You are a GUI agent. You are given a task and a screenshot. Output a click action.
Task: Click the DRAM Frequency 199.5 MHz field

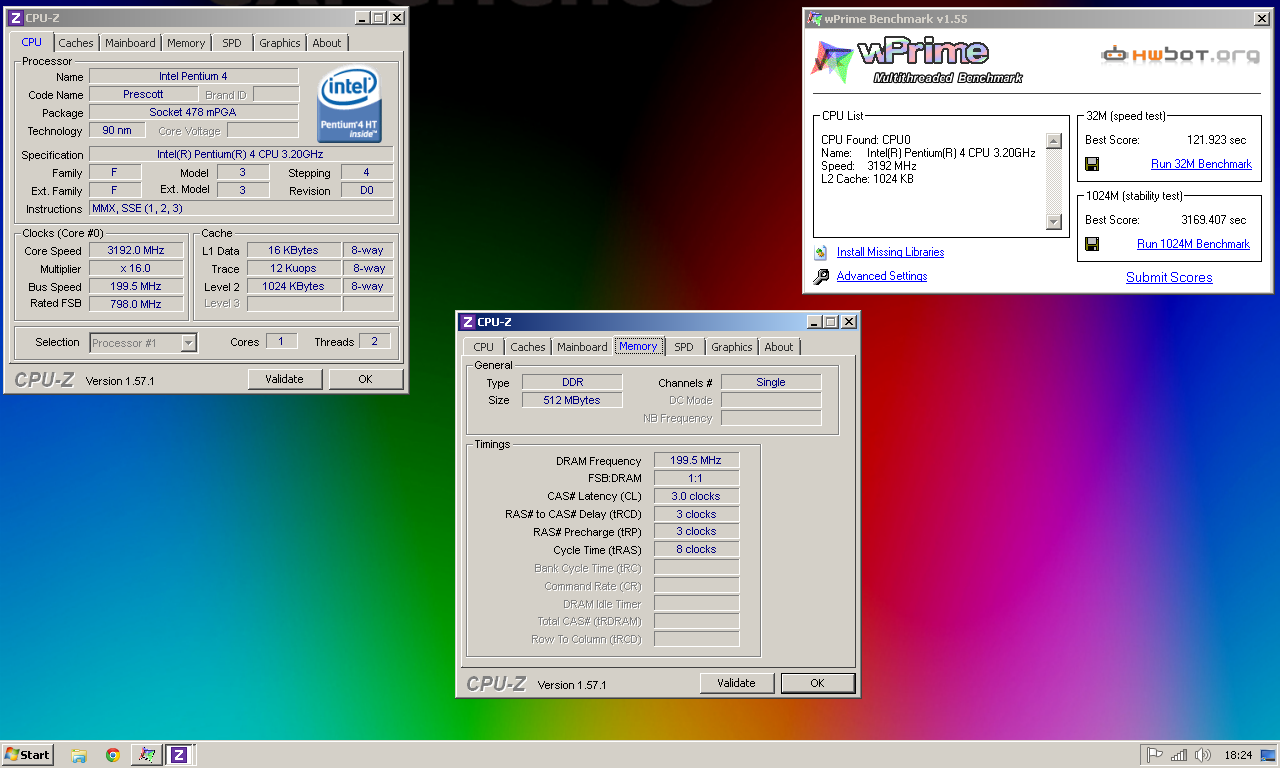pyautogui.click(x=696, y=460)
